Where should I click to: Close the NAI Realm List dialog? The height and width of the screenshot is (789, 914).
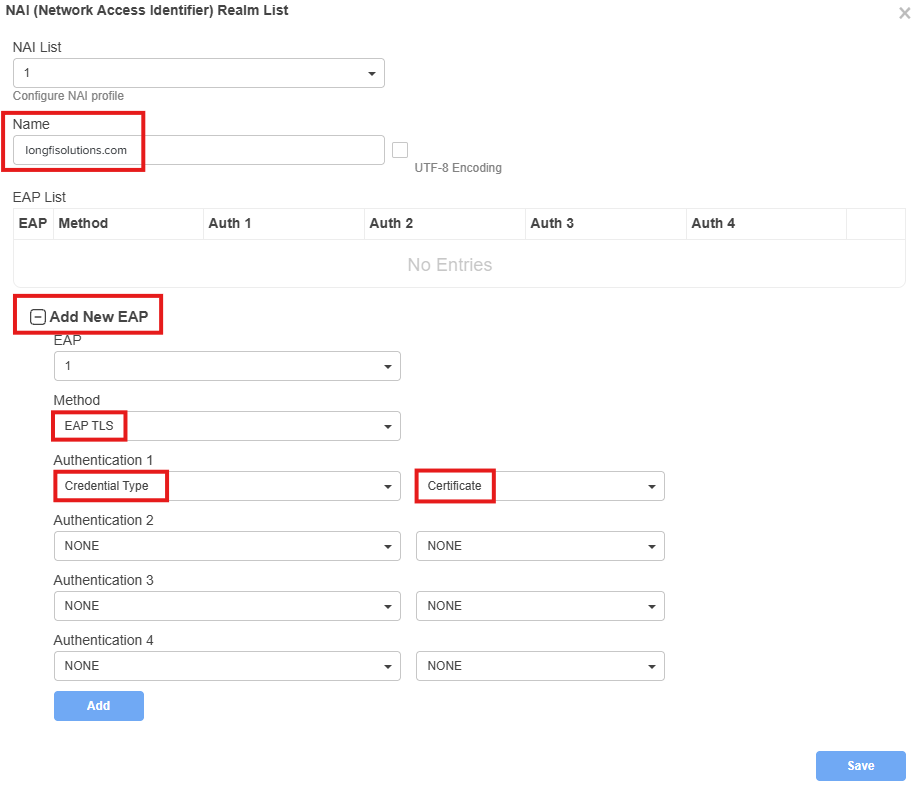point(904,13)
